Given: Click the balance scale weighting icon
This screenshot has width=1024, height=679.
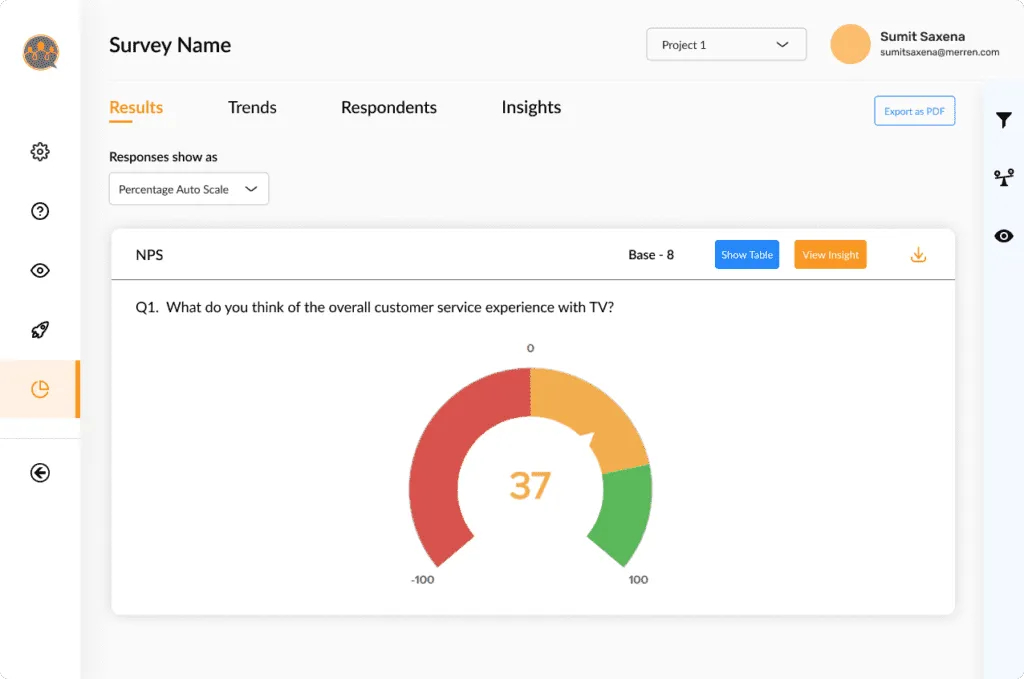Looking at the screenshot, I should click(1004, 177).
